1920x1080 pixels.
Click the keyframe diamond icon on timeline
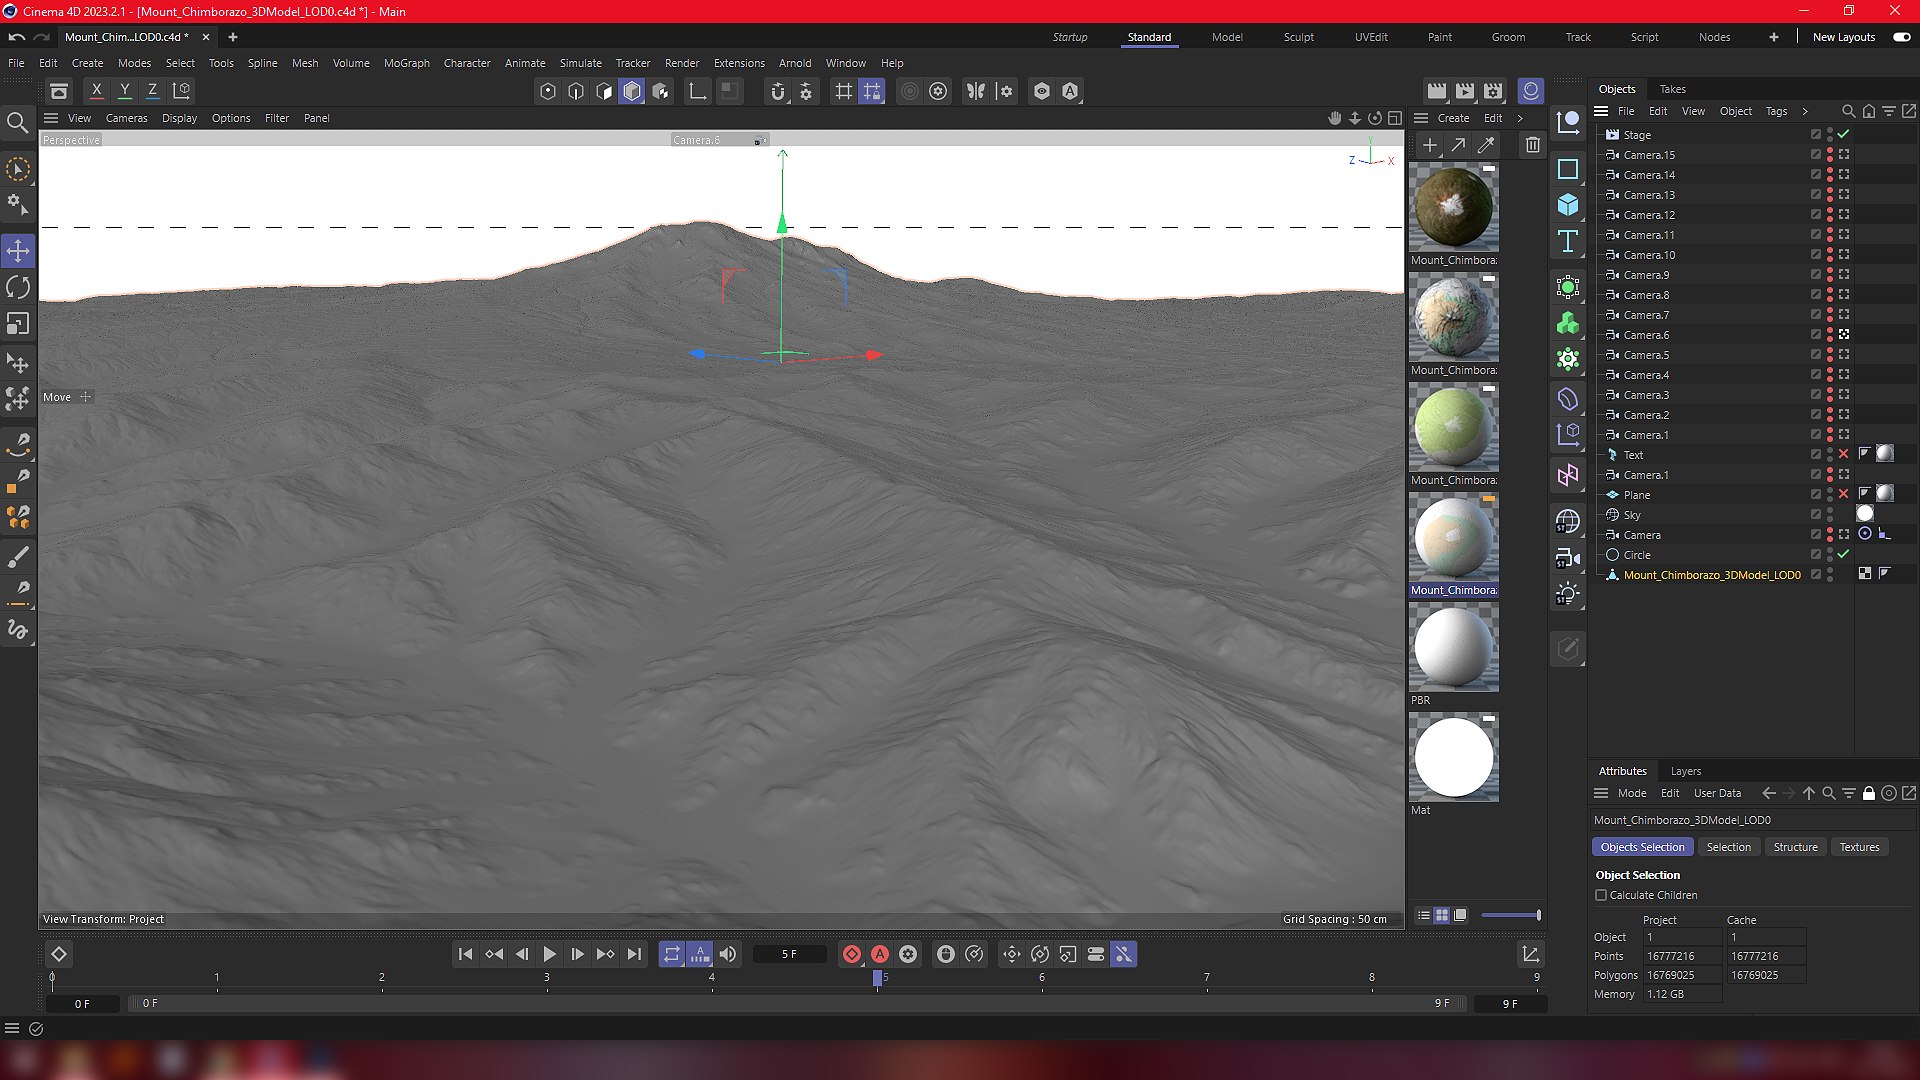(59, 954)
